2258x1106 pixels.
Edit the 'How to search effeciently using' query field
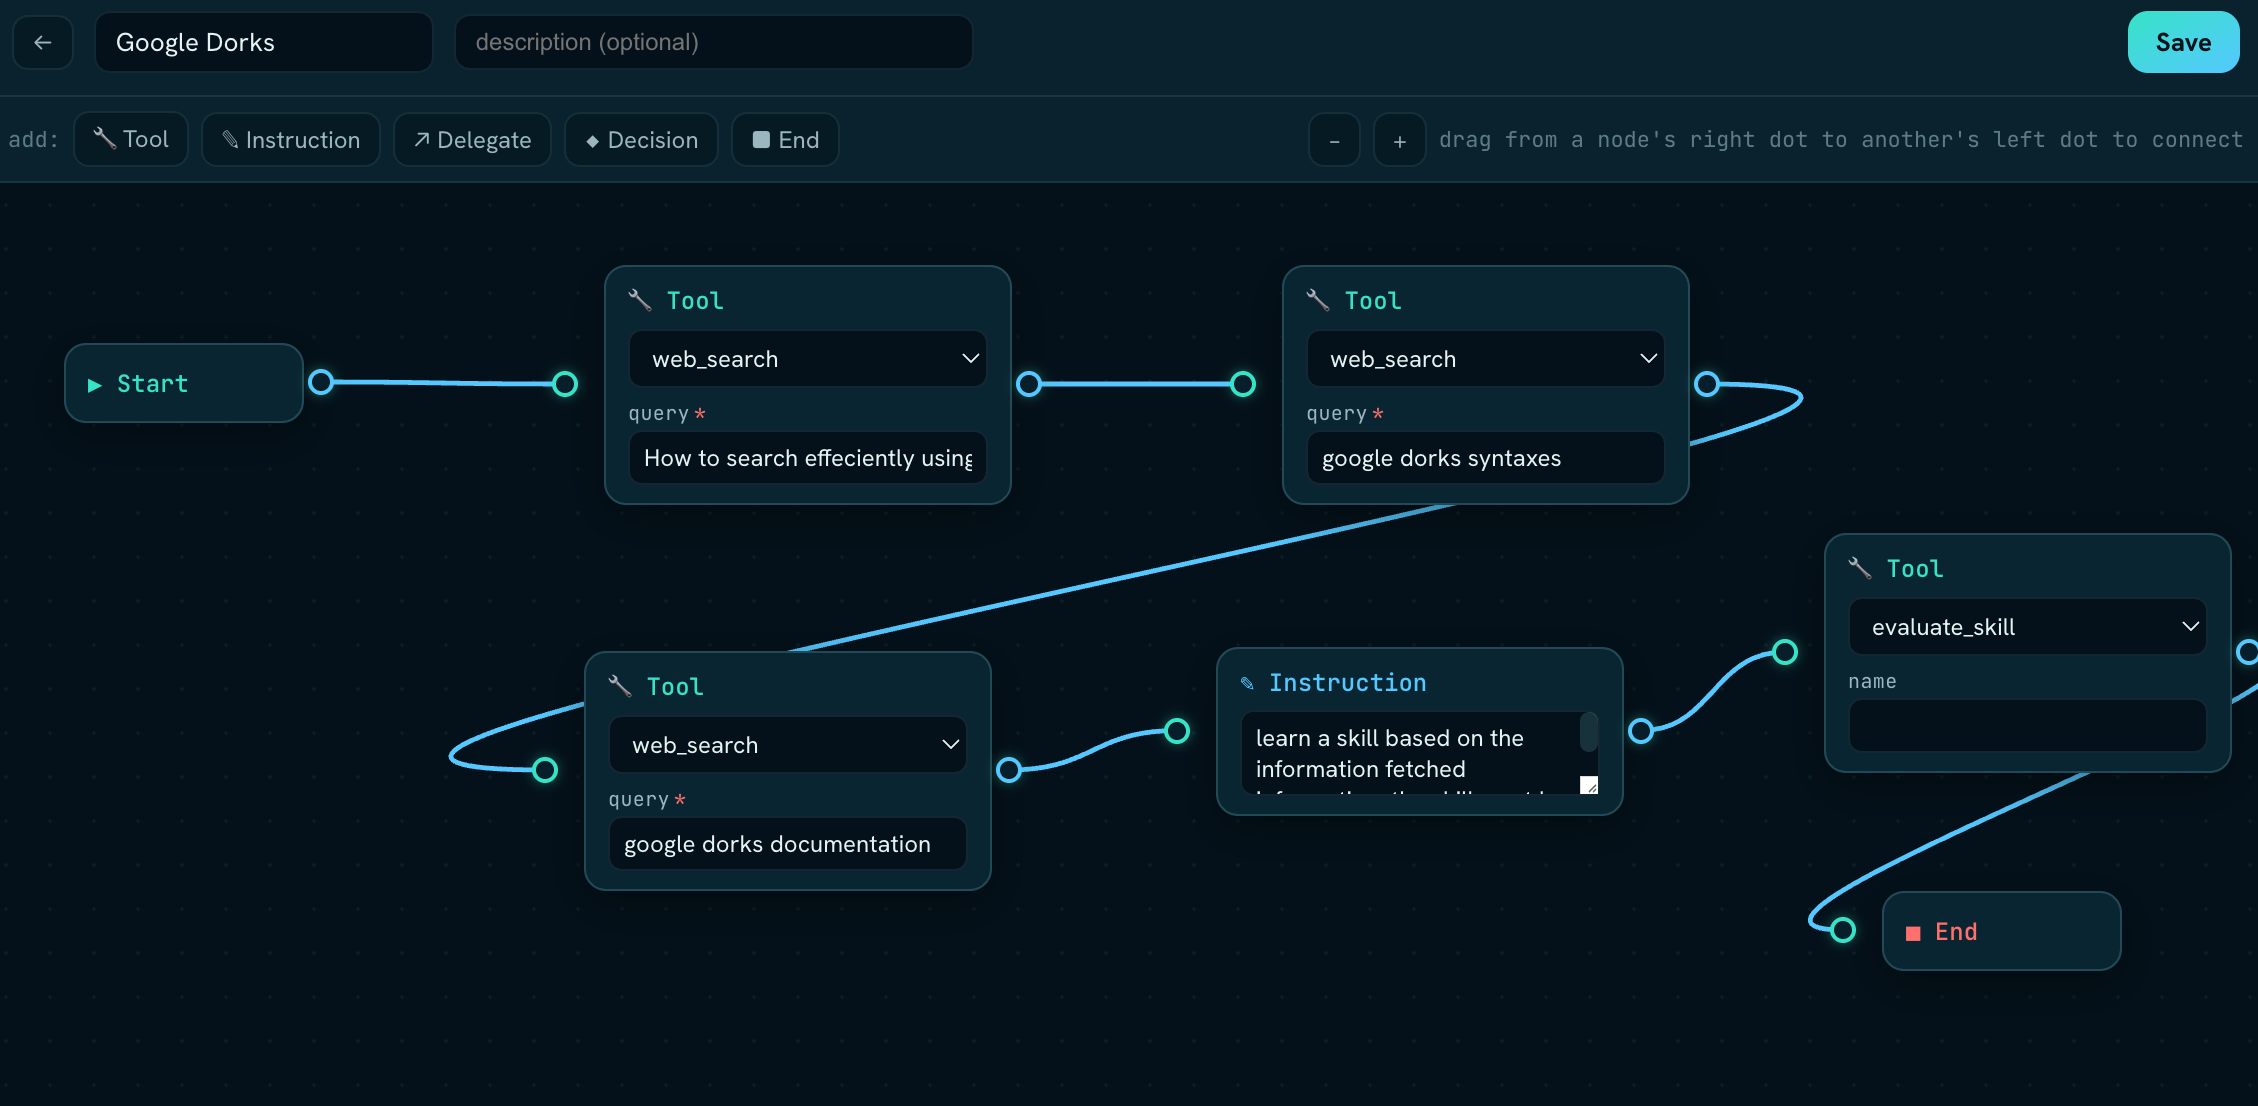tap(808, 458)
